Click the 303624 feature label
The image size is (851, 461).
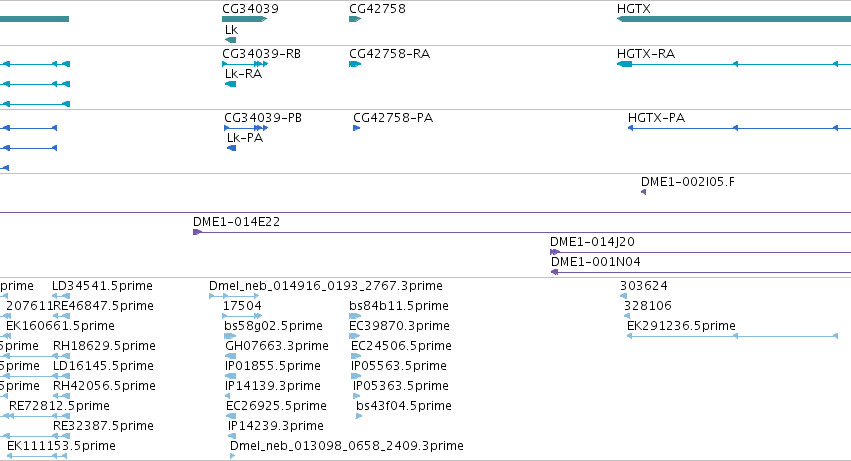coord(644,286)
